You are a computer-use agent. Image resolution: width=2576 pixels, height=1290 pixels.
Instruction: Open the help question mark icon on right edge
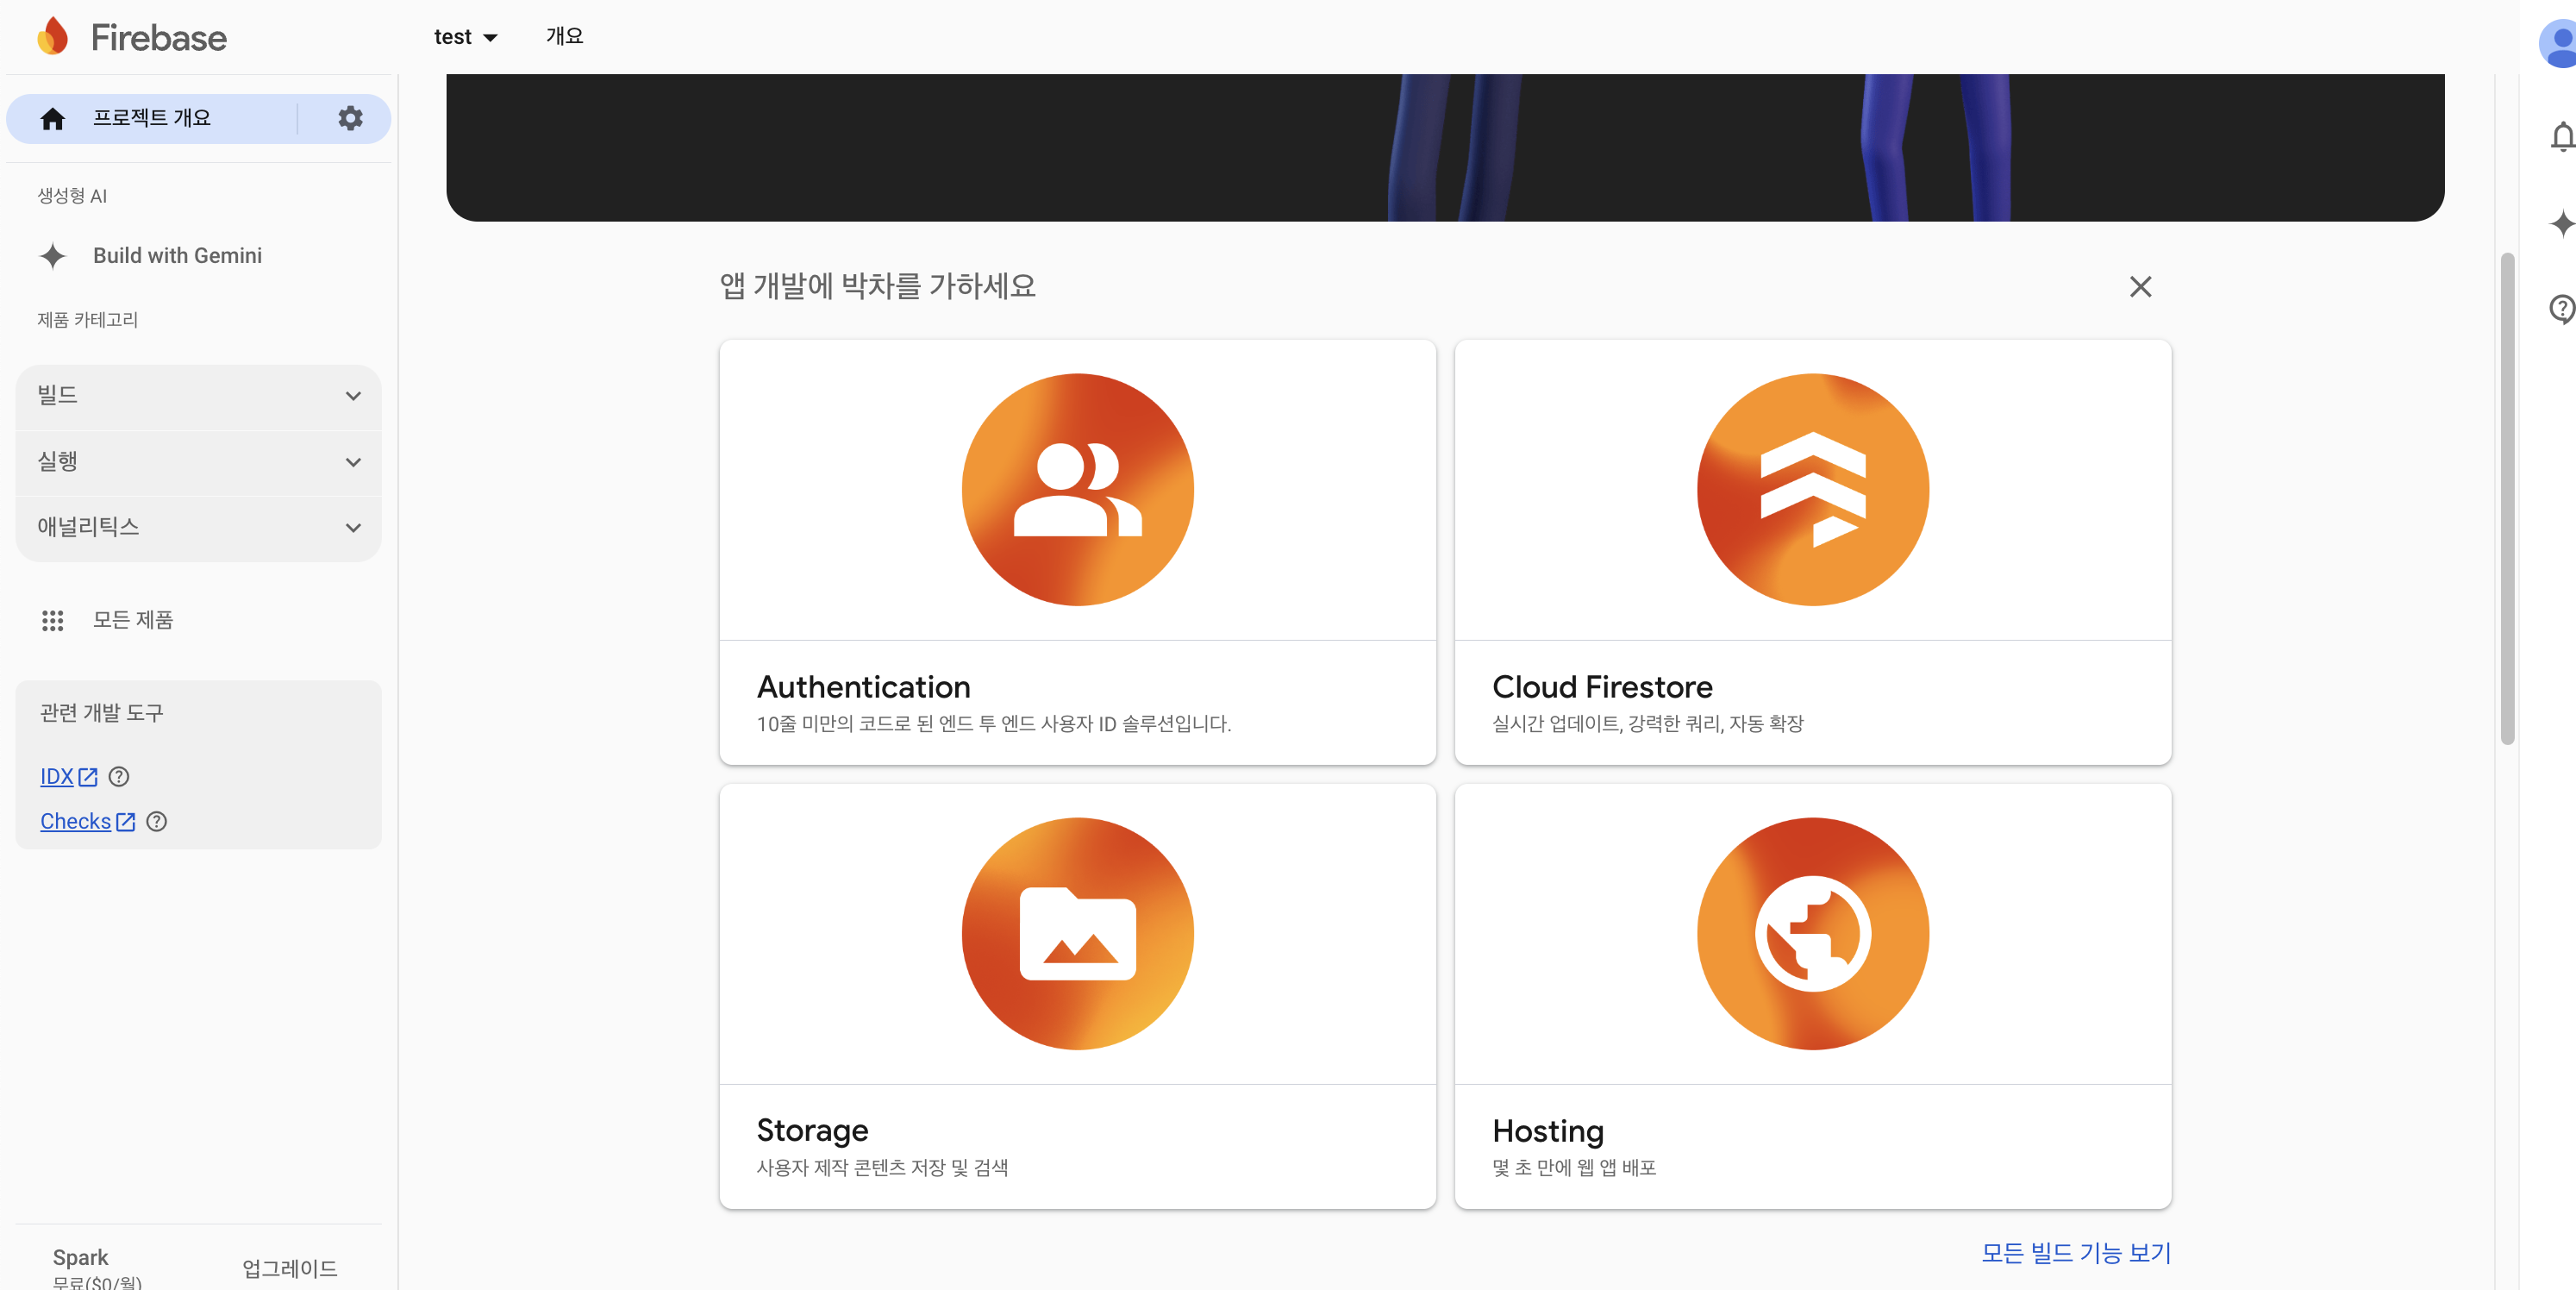[x=2561, y=309]
